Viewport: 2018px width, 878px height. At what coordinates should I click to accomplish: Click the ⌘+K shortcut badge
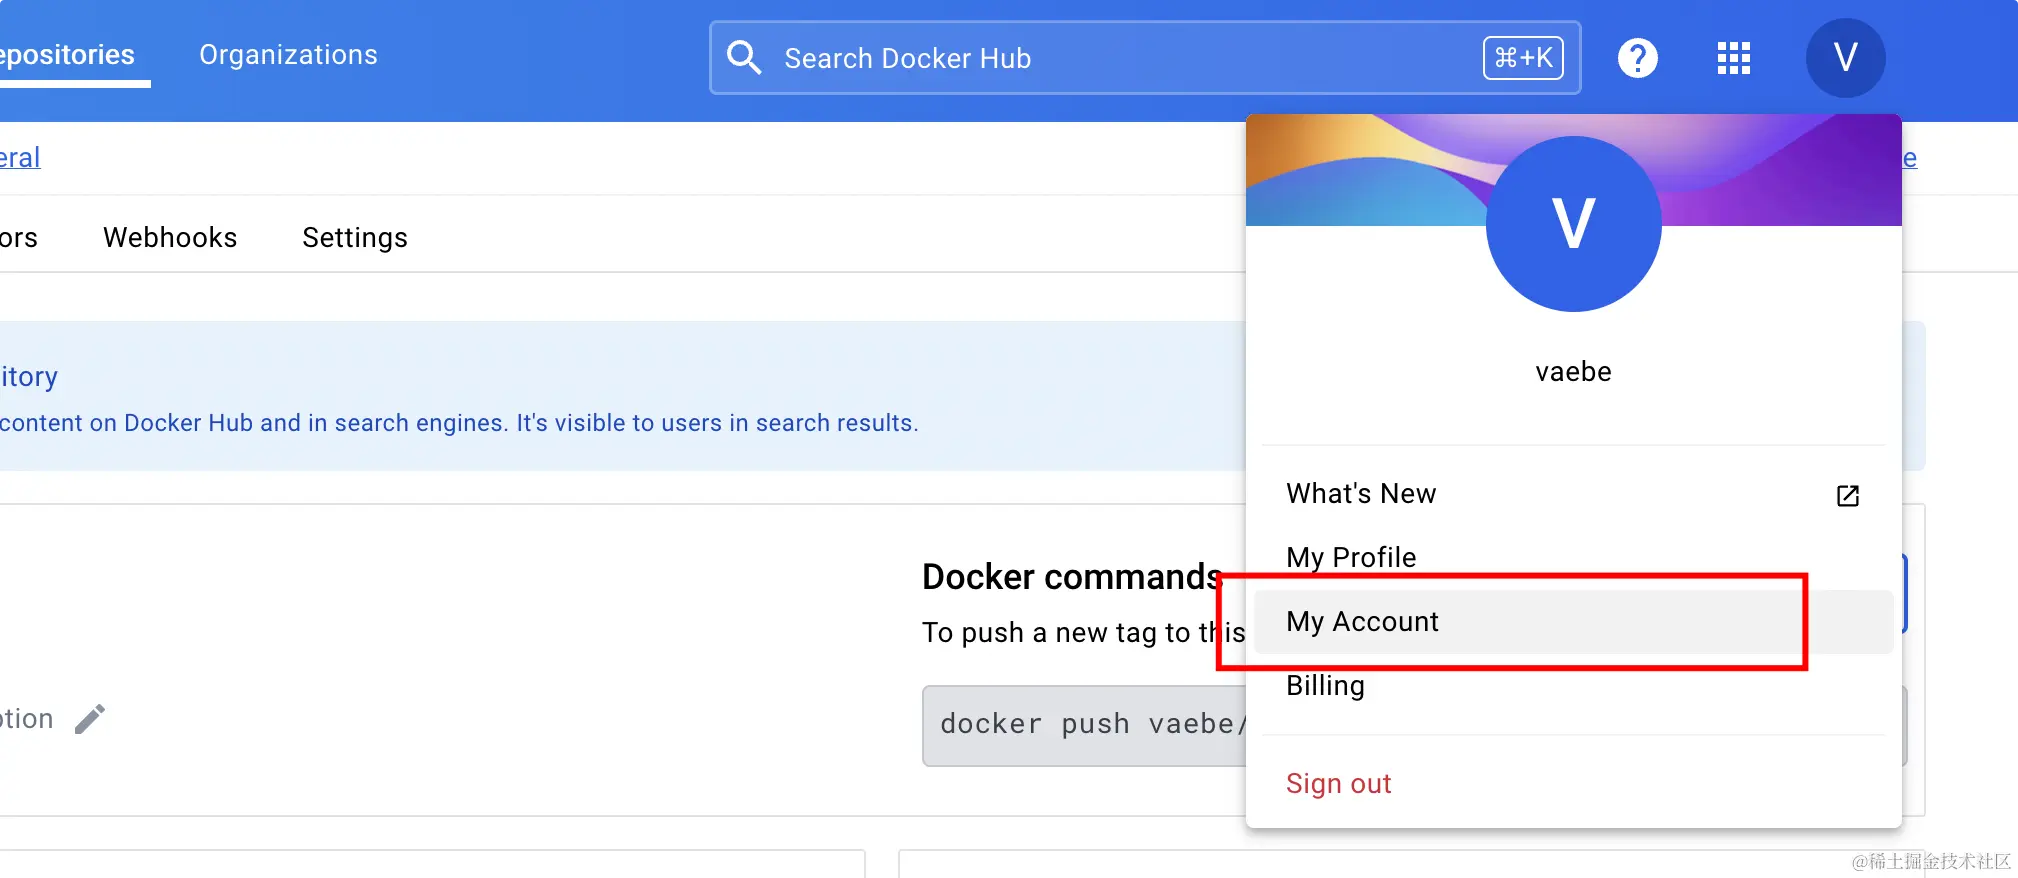(1523, 58)
